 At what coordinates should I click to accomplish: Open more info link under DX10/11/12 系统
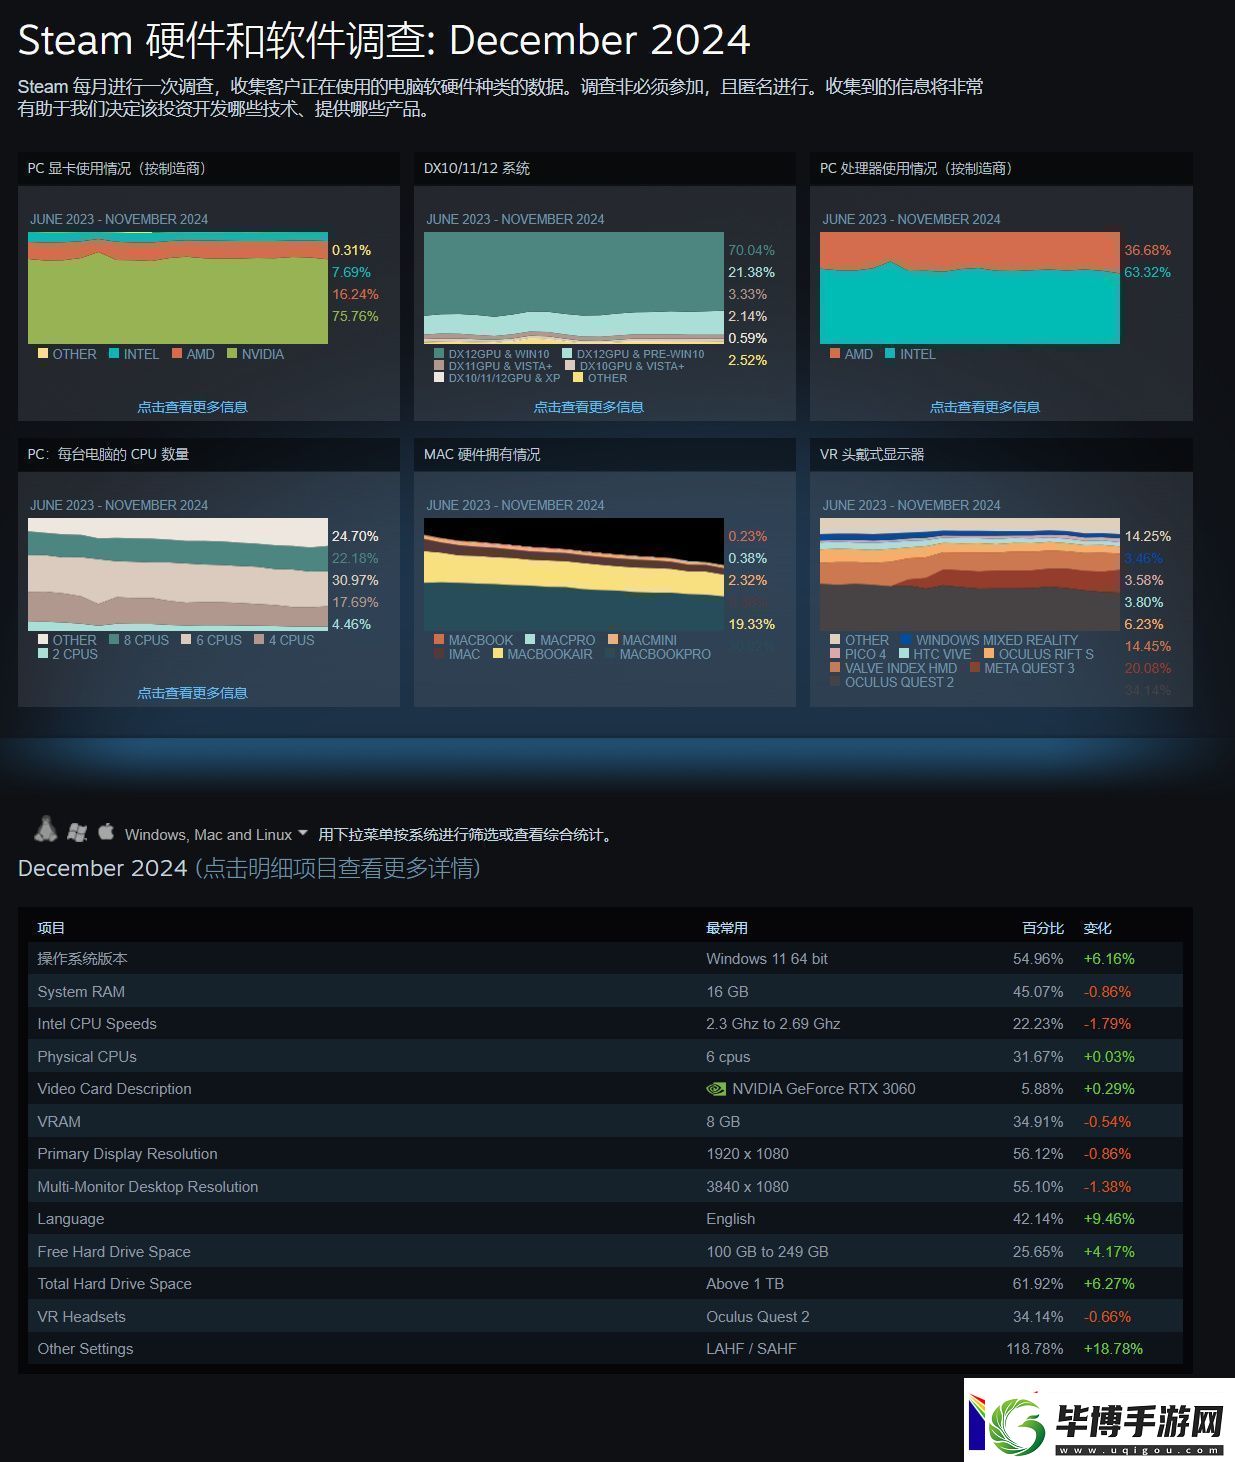(588, 407)
